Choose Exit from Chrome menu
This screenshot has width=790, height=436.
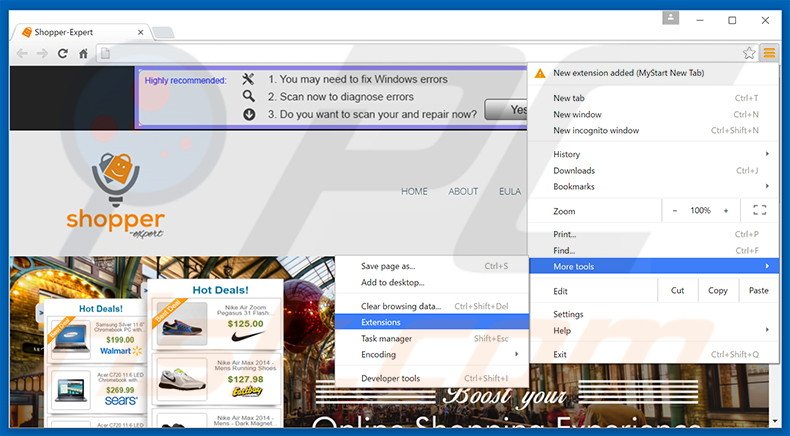653,354
